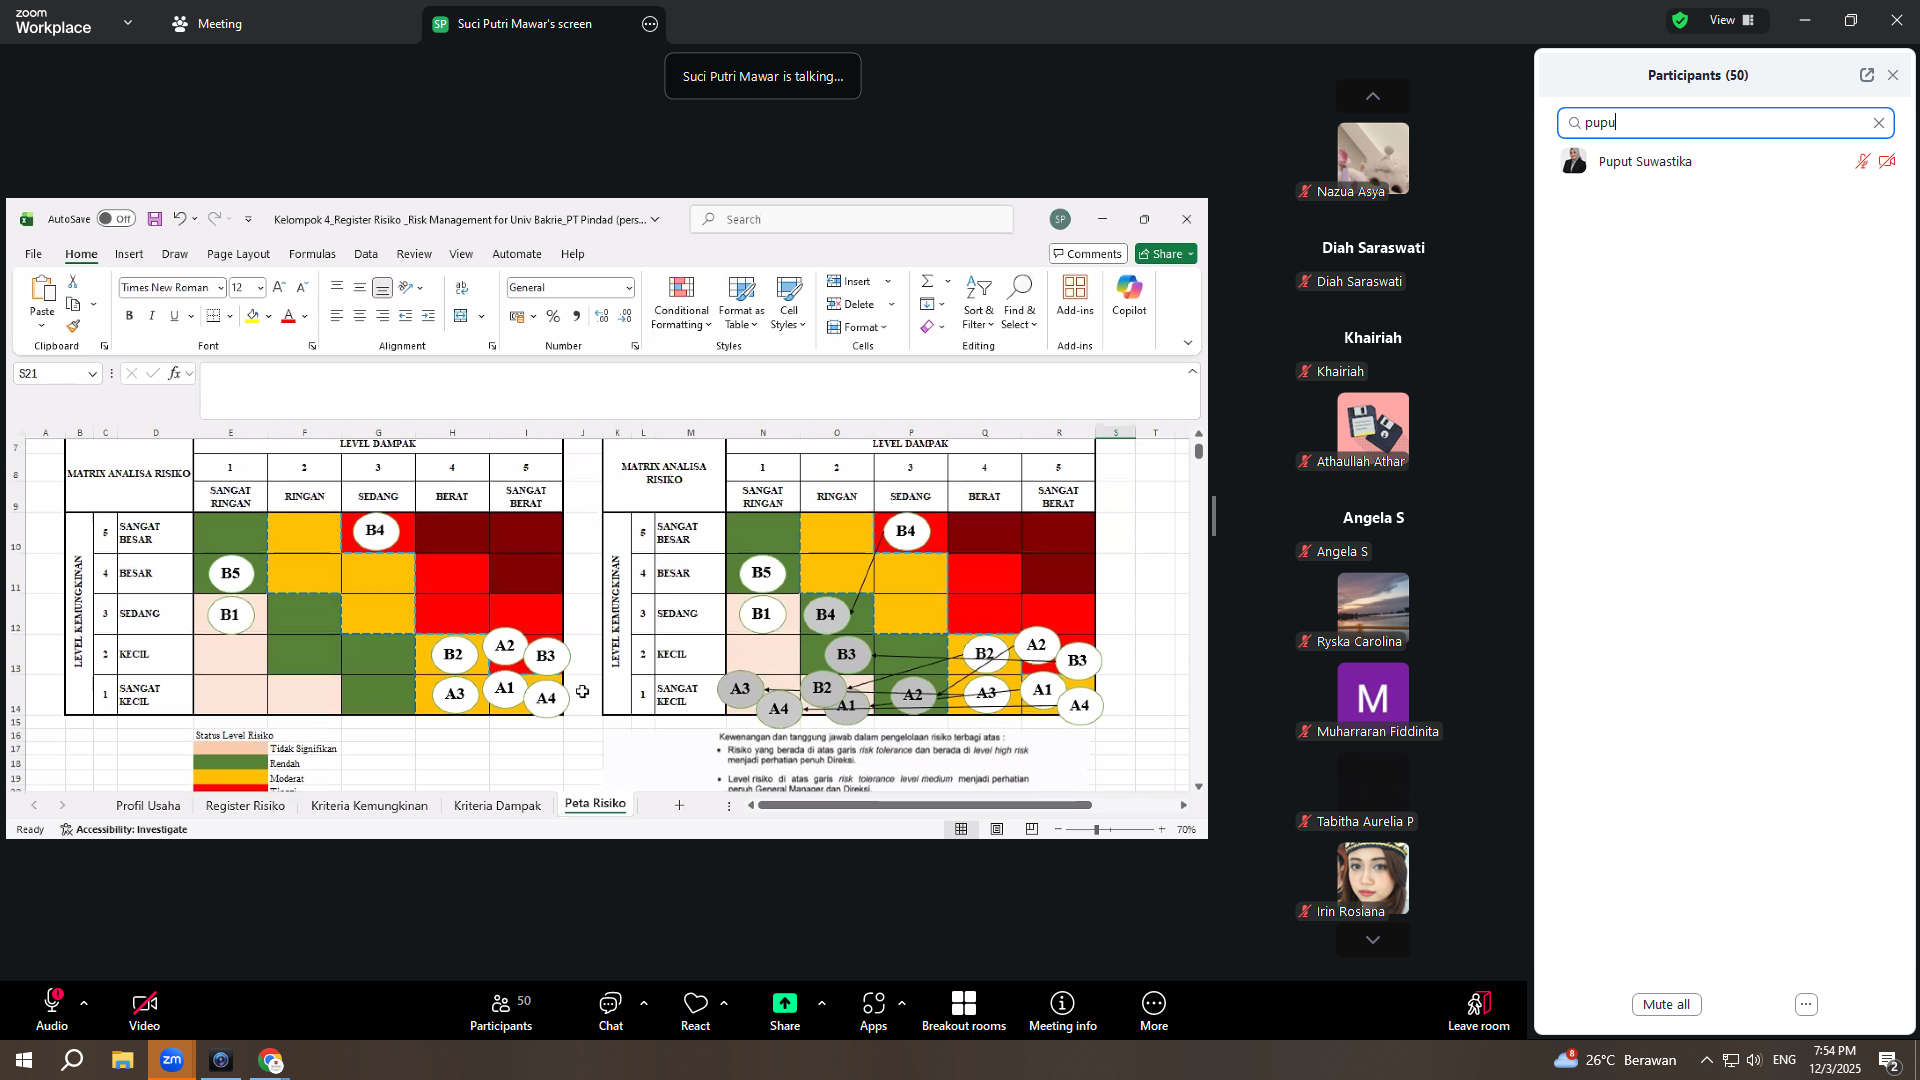Open Conditional Formatting

click(681, 302)
